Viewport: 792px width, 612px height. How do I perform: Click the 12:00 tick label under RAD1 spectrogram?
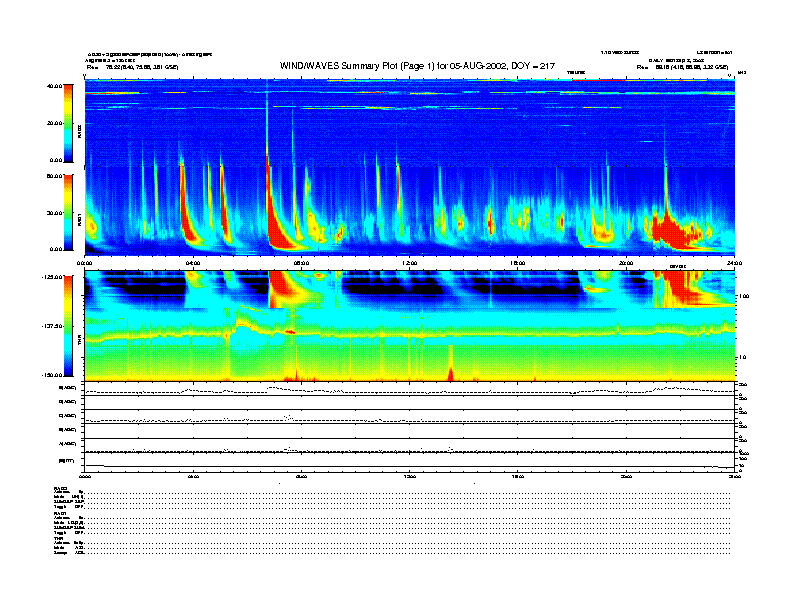410,263
